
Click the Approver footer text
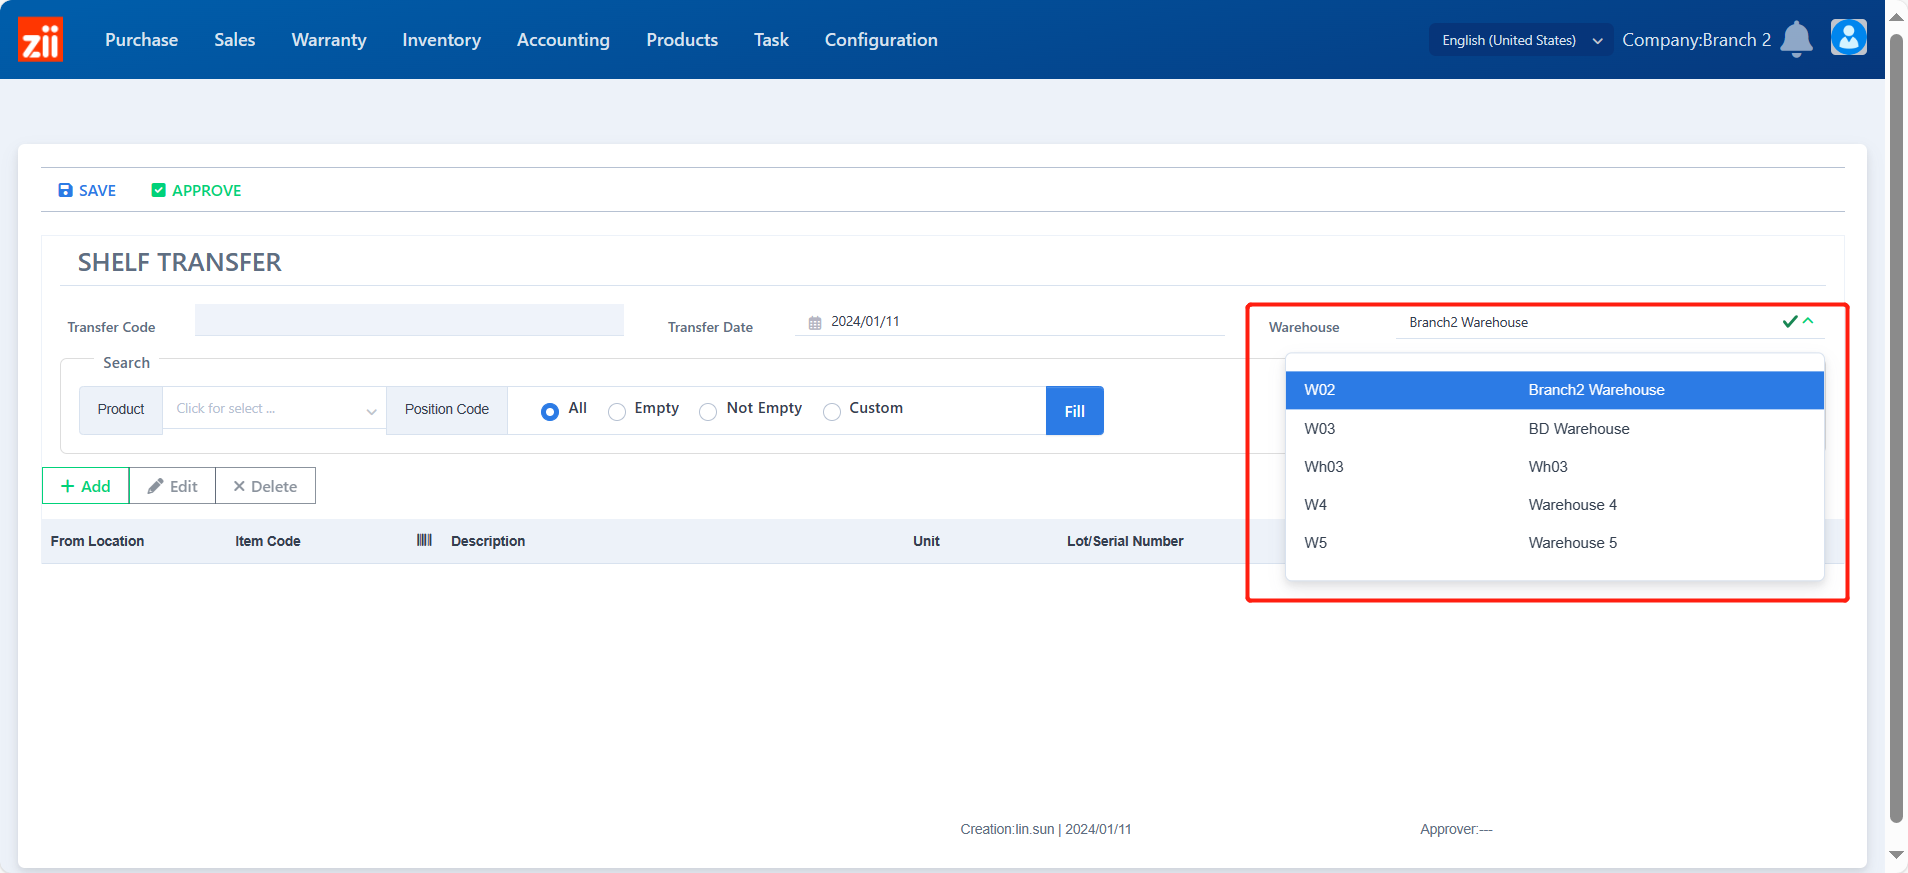click(x=1456, y=829)
